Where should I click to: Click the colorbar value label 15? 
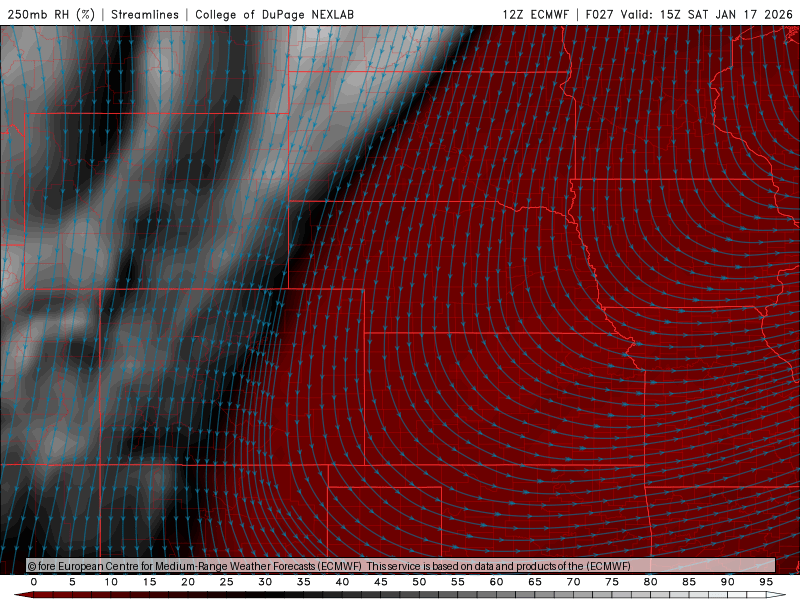(149, 582)
